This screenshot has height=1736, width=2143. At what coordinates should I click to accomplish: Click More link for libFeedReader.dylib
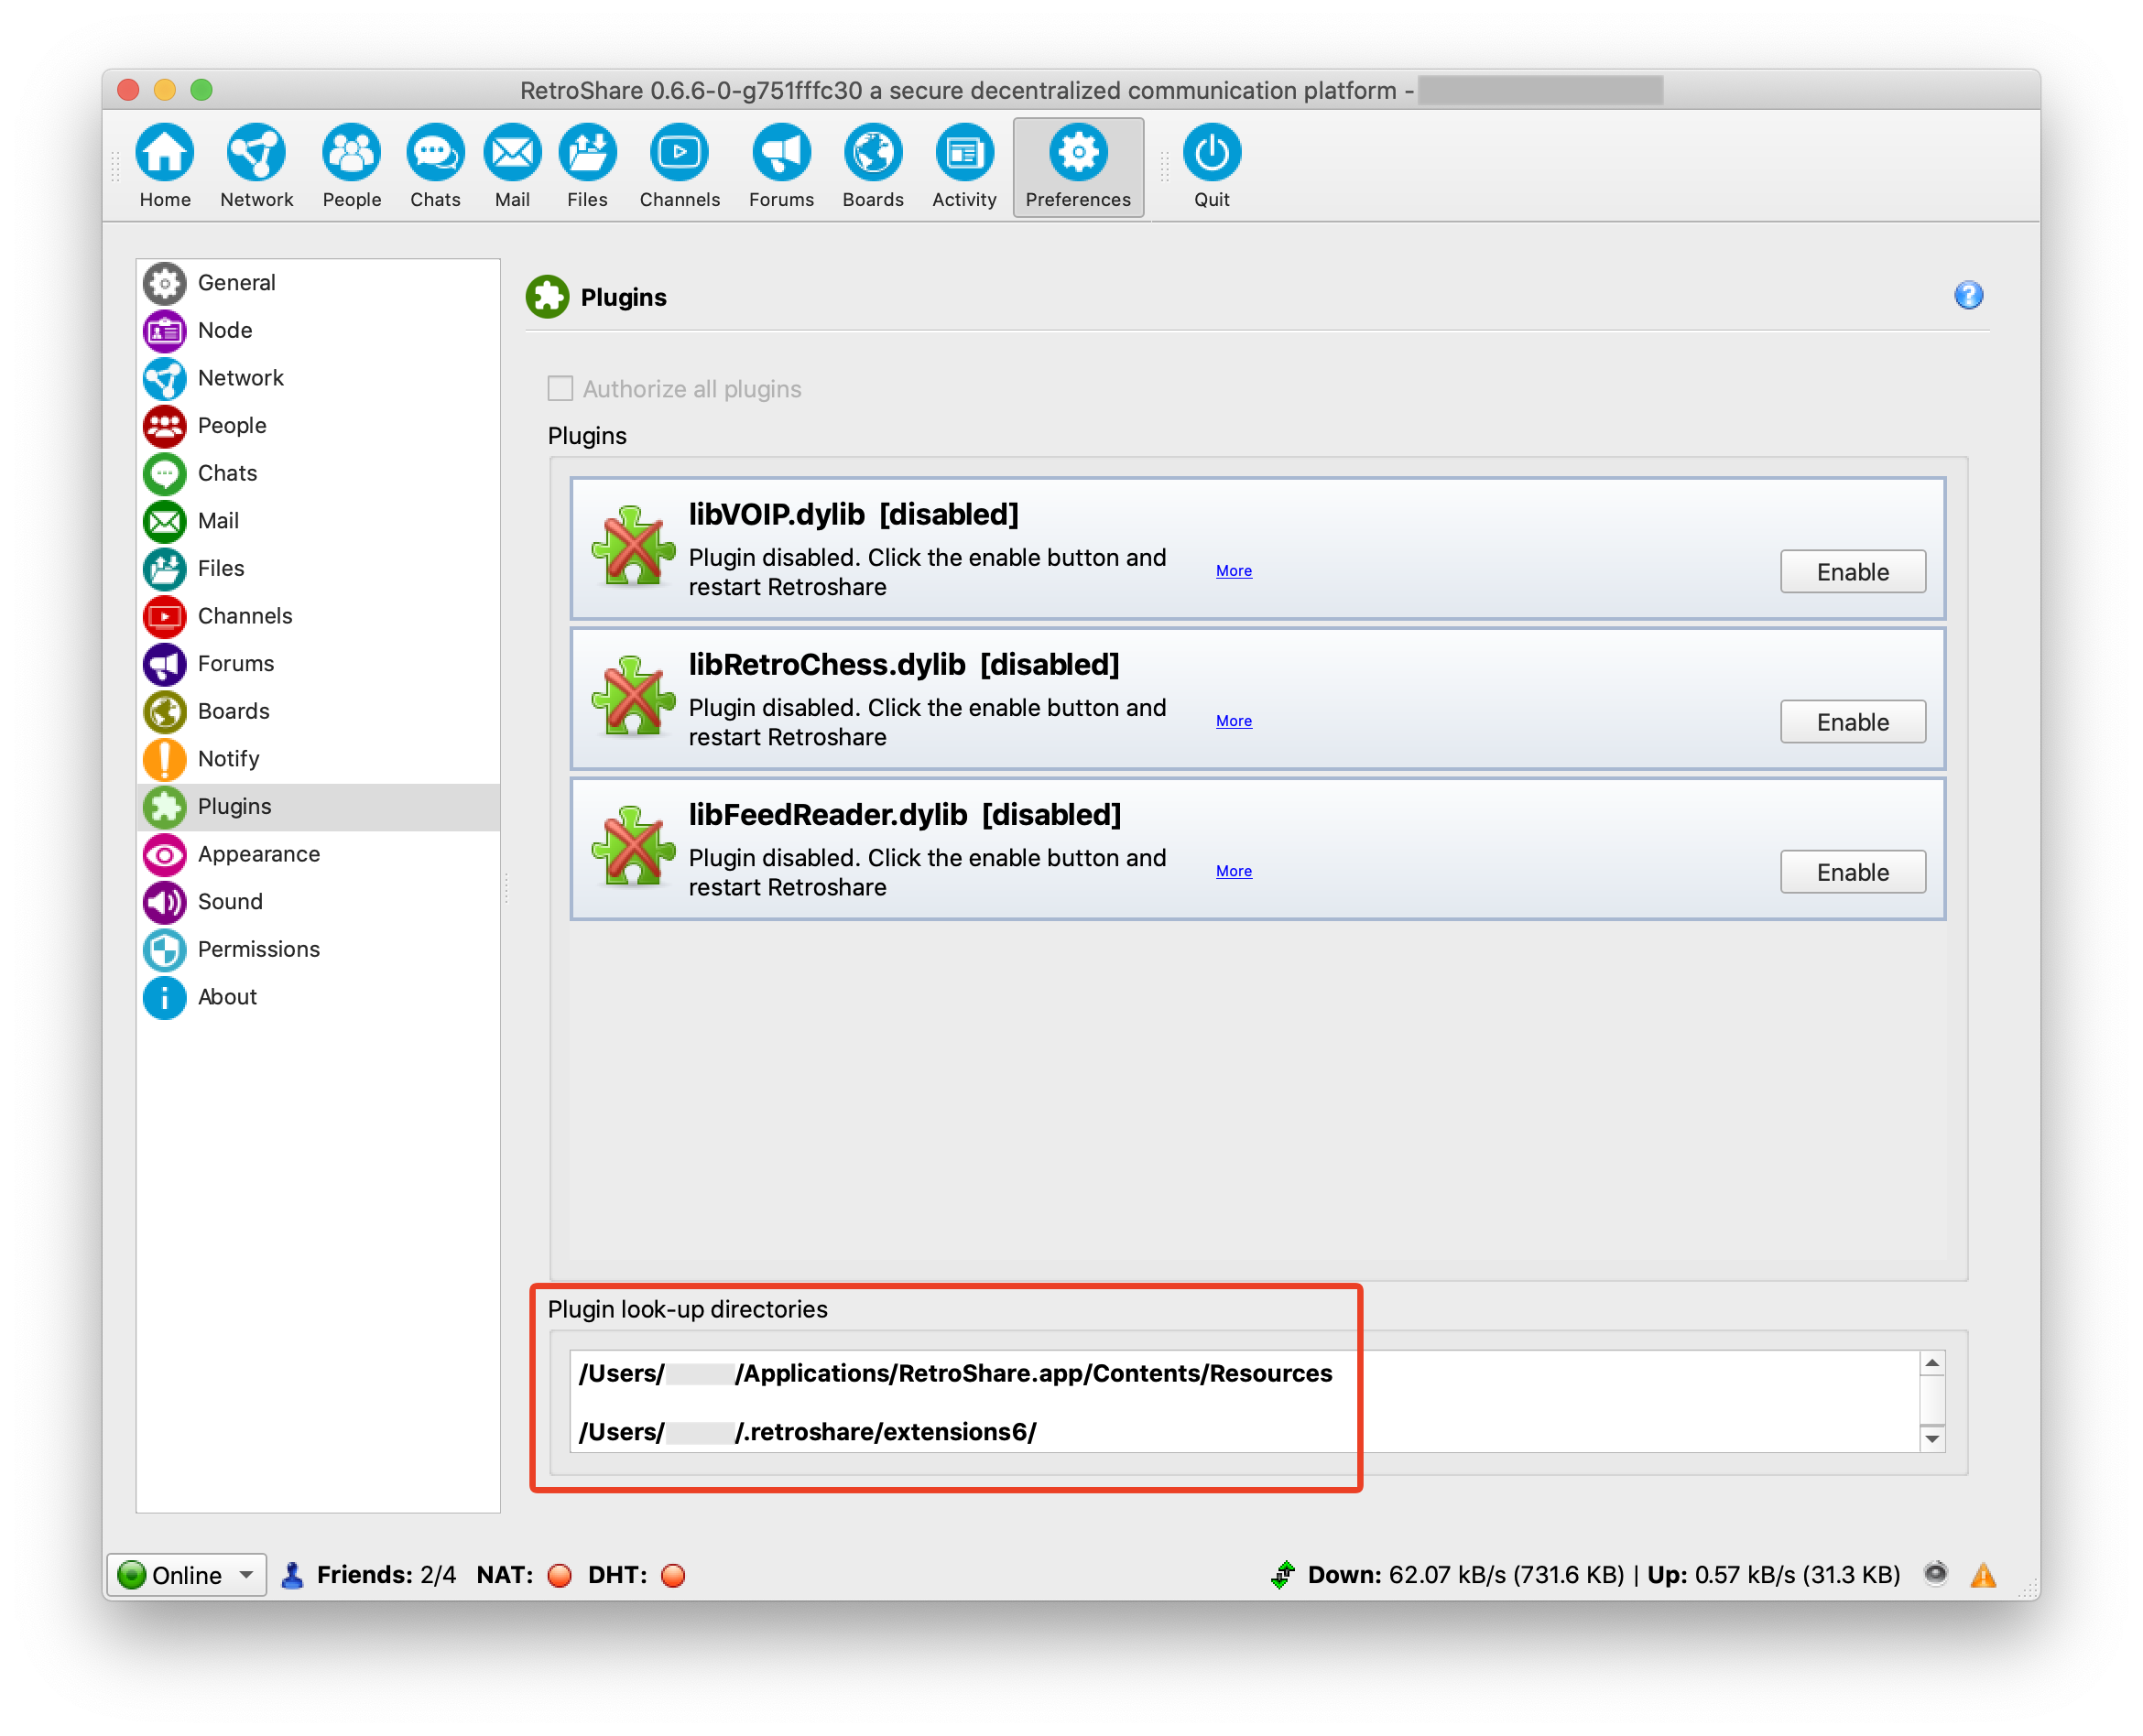pos(1233,871)
